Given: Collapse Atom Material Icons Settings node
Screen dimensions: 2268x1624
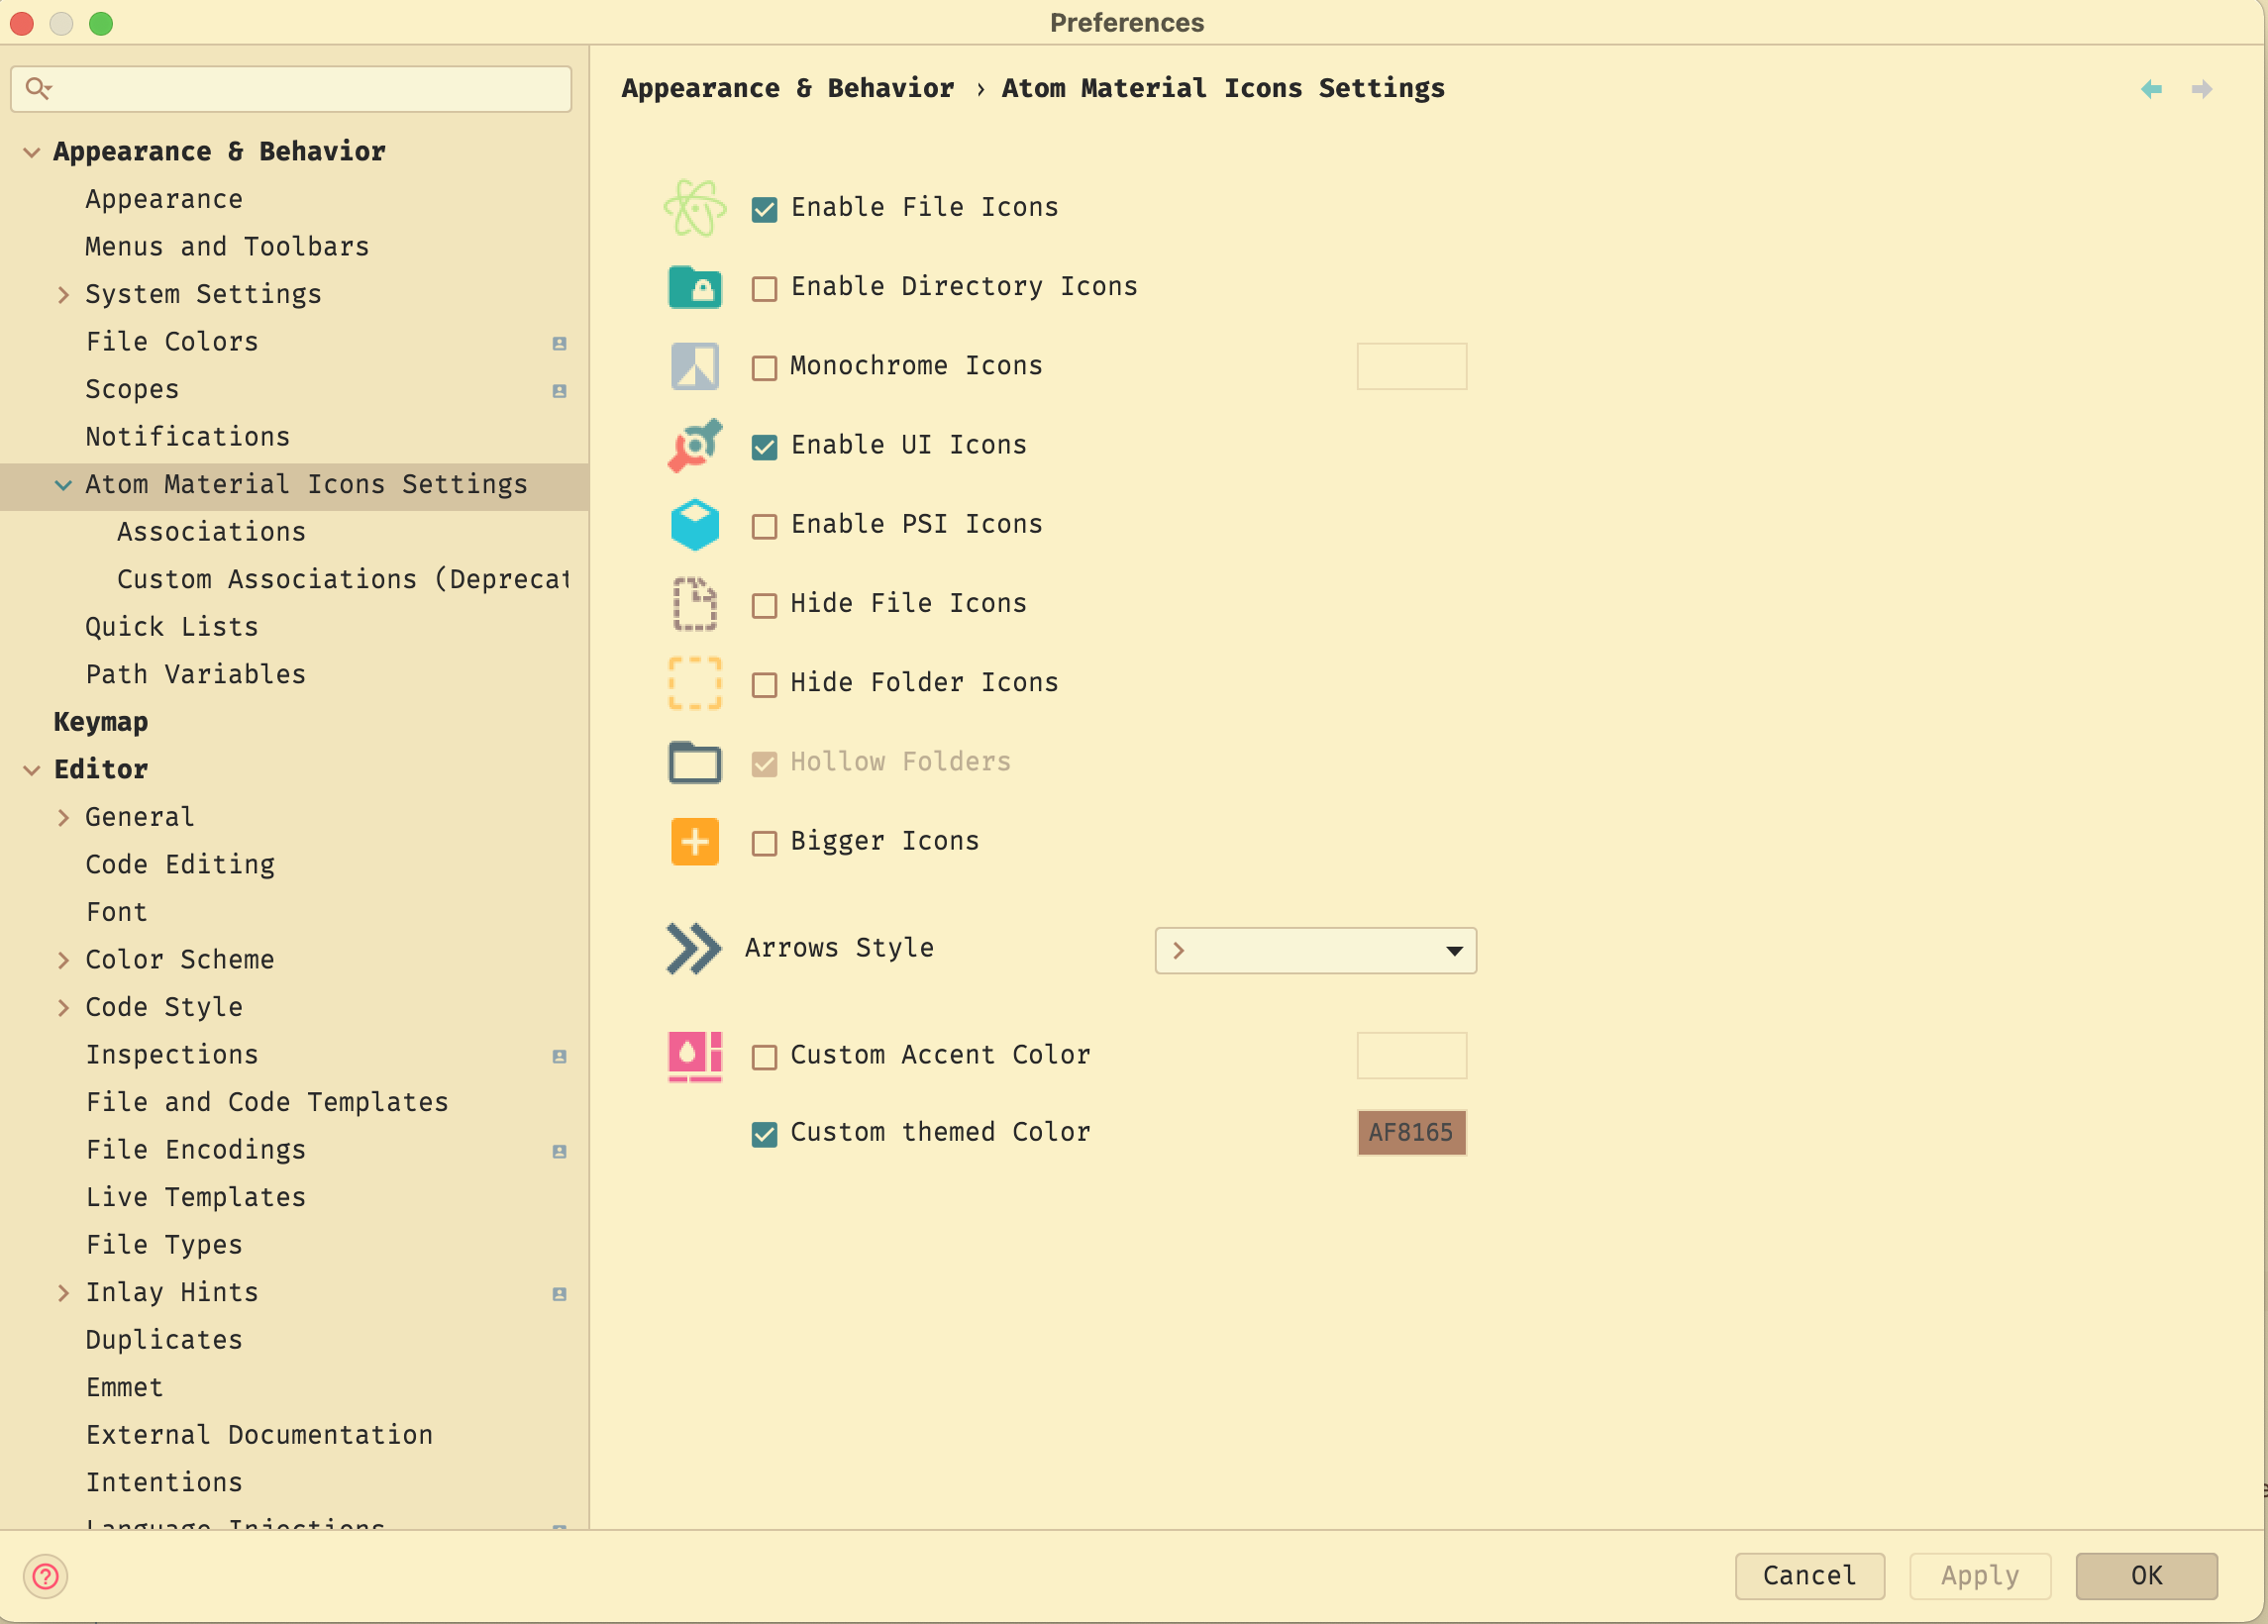Looking at the screenshot, I should tap(63, 485).
